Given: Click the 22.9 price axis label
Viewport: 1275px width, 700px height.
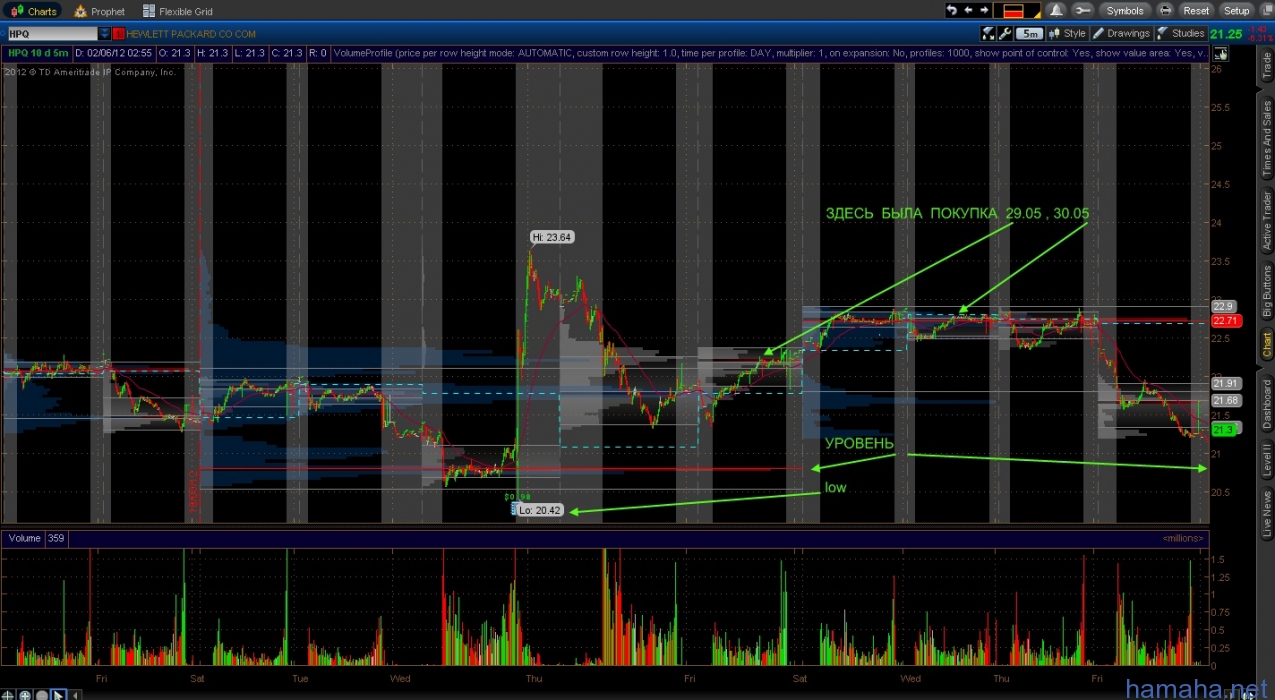Looking at the screenshot, I should pyautogui.click(x=1223, y=306).
